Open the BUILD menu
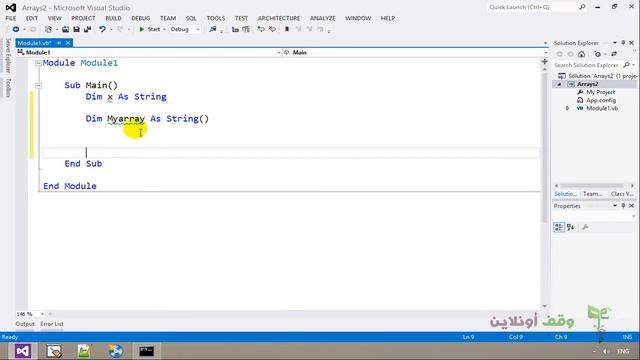Screen dimensions: 640x360 tap(113, 18)
